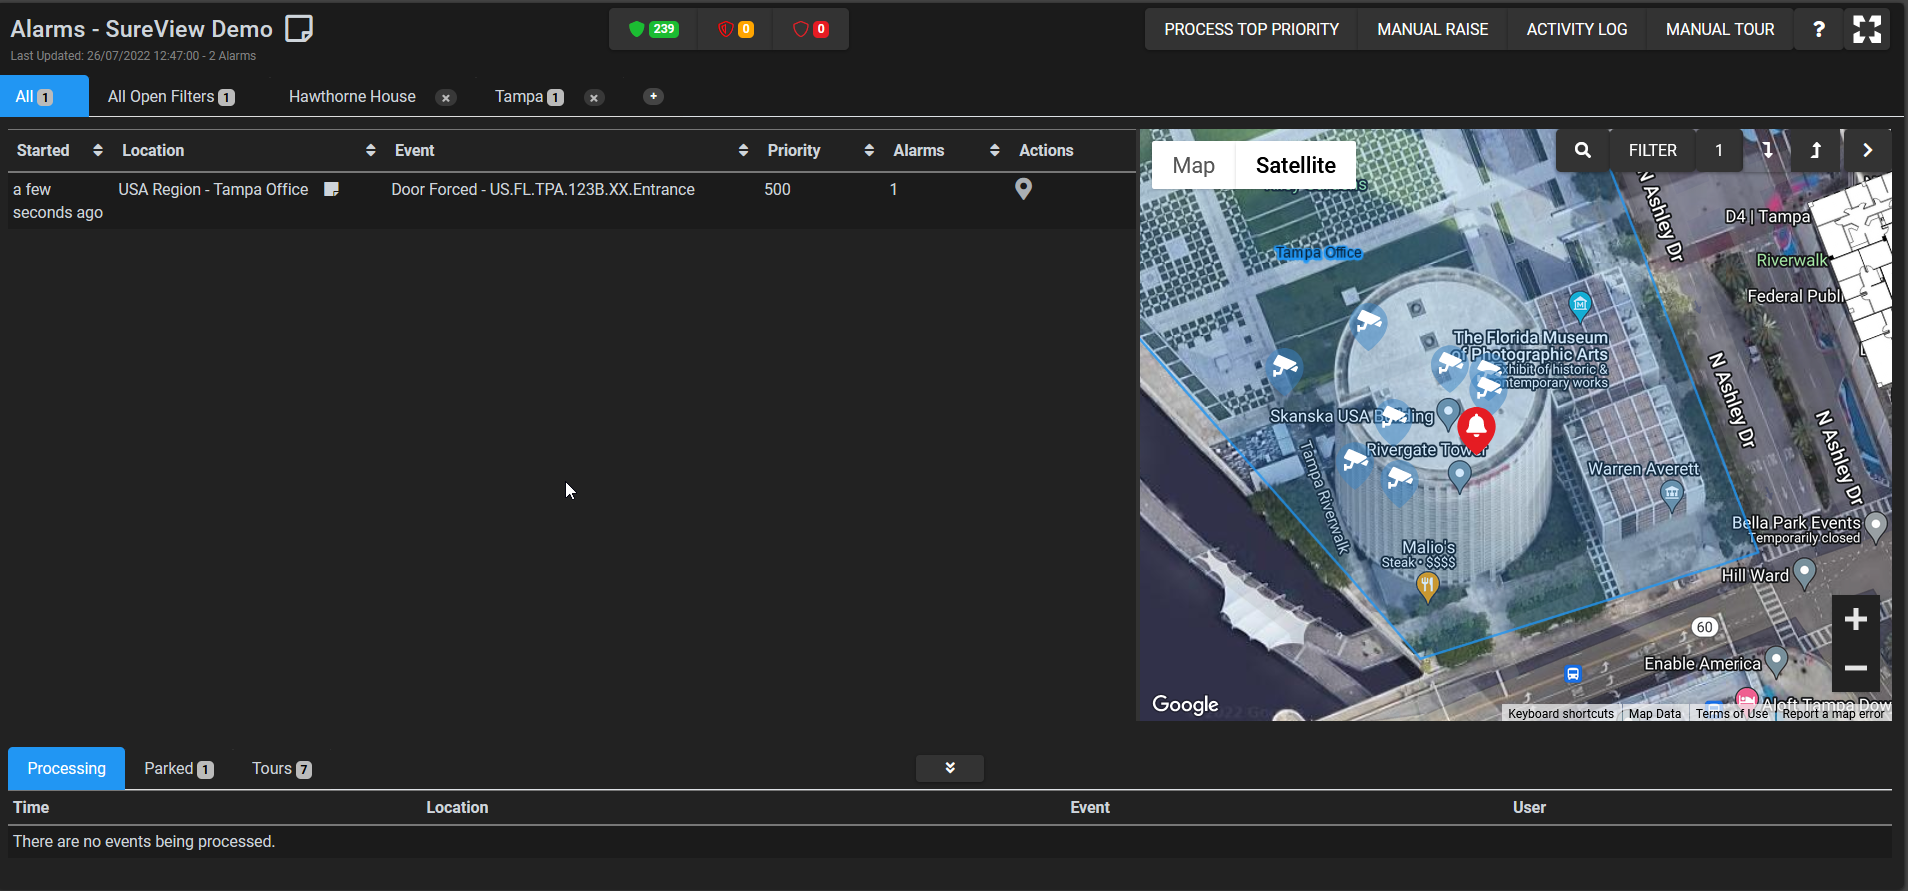The image size is (1908, 891).
Task: Open the help question mark button
Action: tap(1819, 29)
